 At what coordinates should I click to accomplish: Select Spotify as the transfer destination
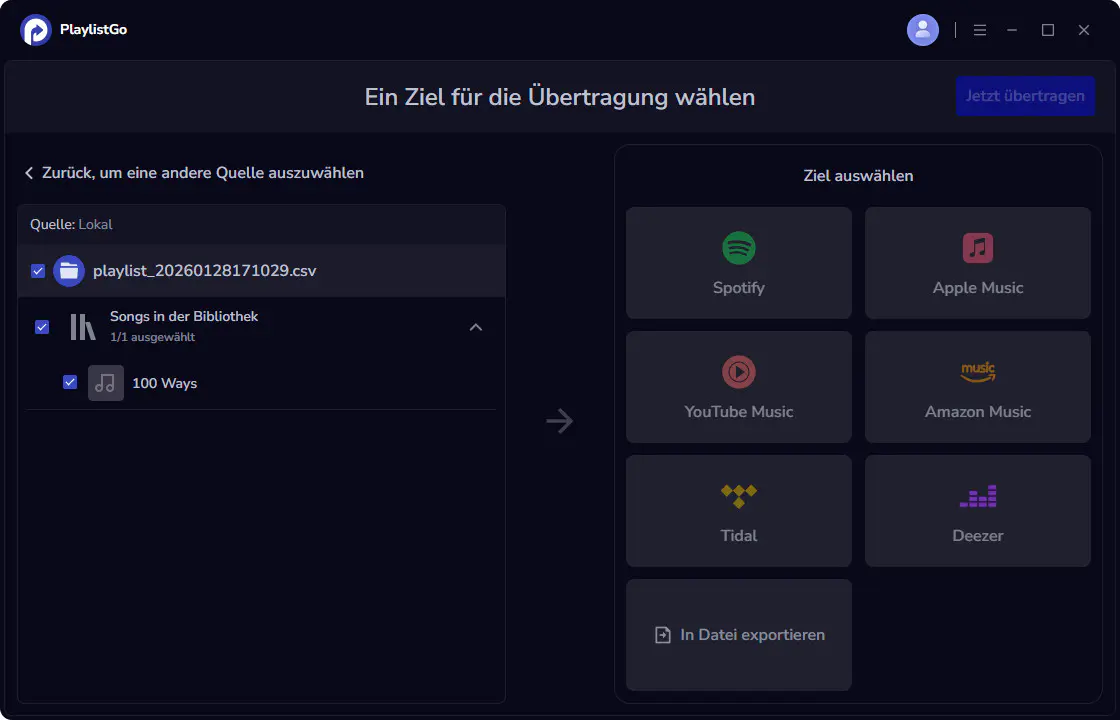pos(738,263)
